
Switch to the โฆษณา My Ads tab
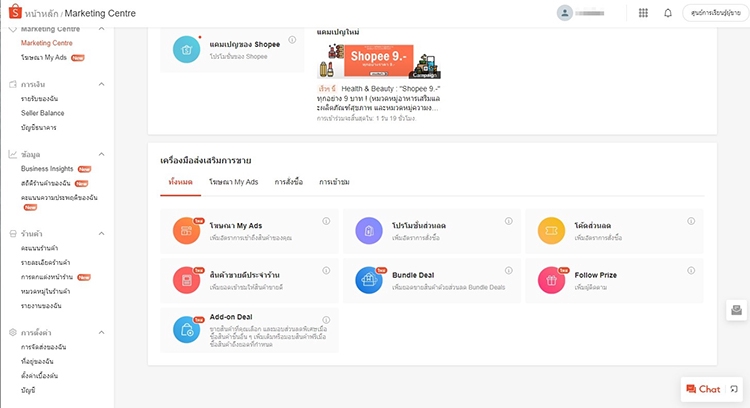[233, 182]
